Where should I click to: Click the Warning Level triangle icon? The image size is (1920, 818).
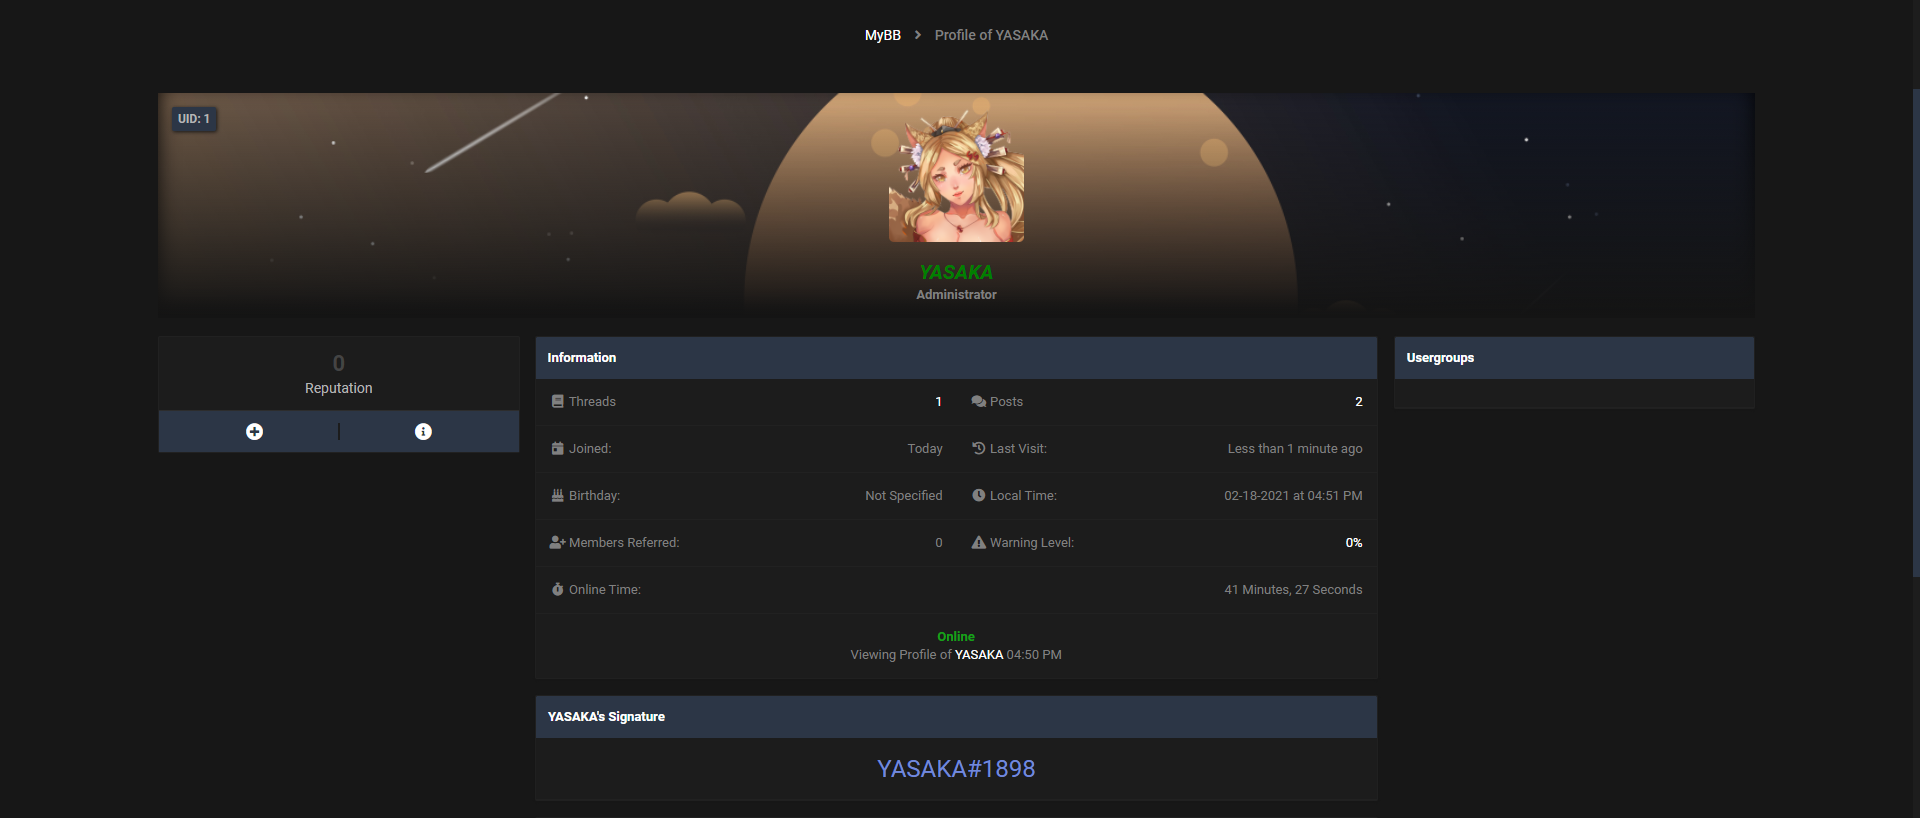pyautogui.click(x=979, y=542)
